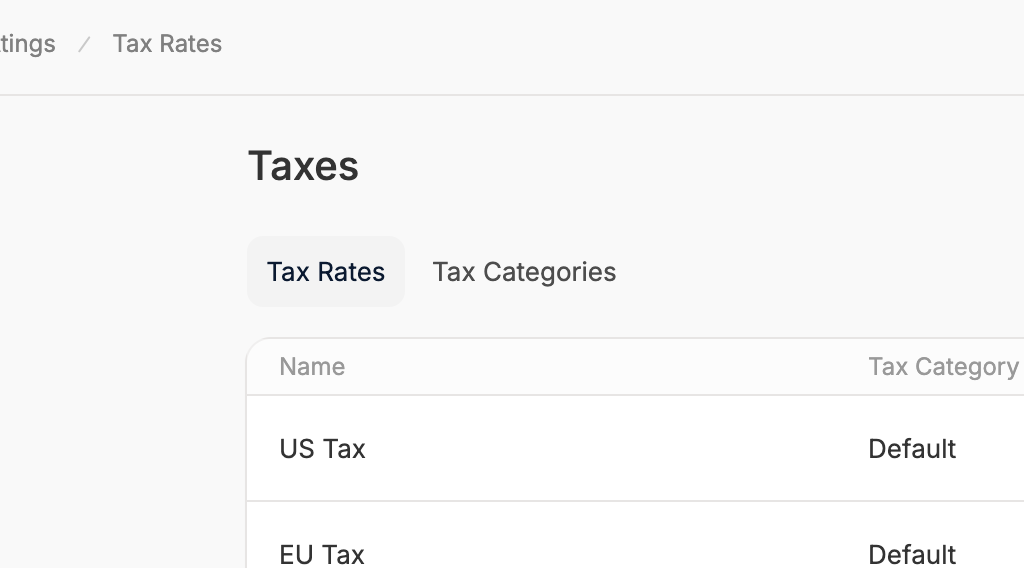This screenshot has width=1024, height=568.
Task: Click empty area of the top breadcrumb bar
Action: [x=620, y=44]
